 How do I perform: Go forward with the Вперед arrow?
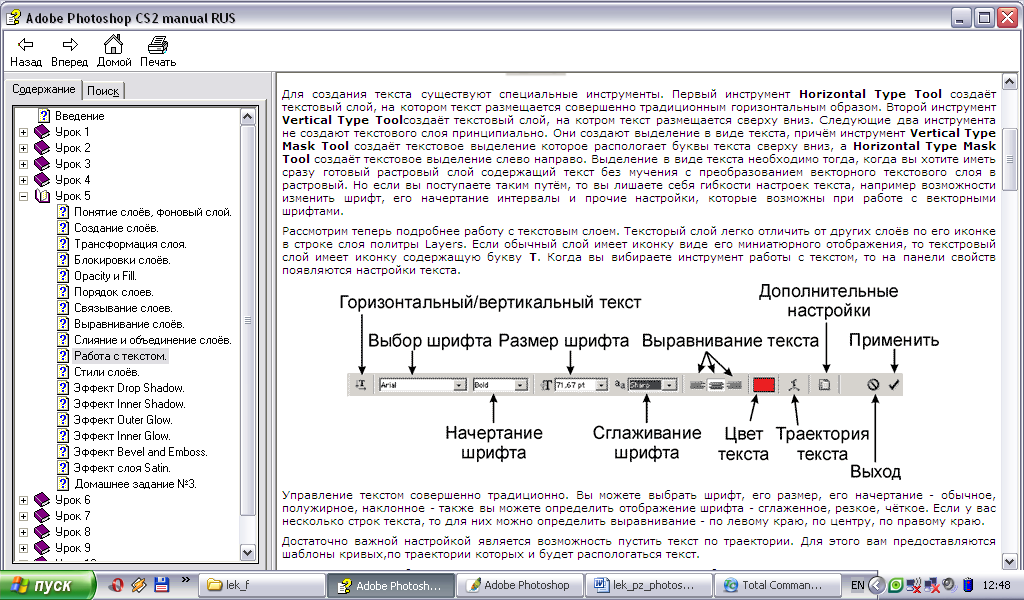tap(69, 52)
